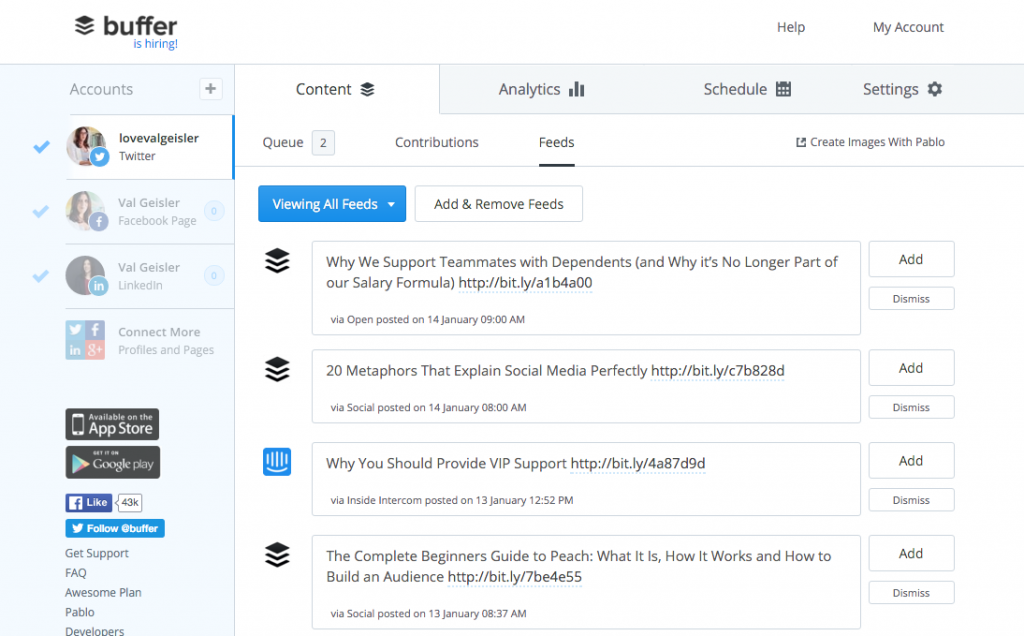
Task: Add the VIP Support post
Action: [911, 460]
